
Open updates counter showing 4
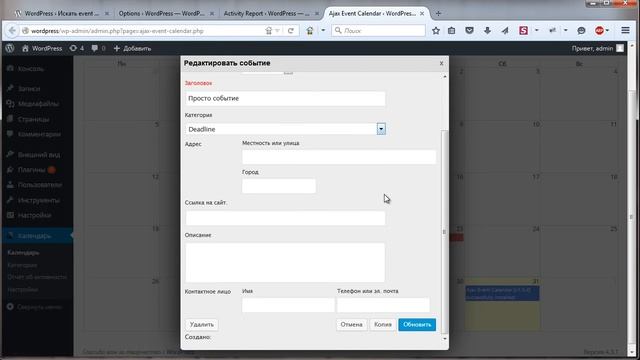pos(77,48)
